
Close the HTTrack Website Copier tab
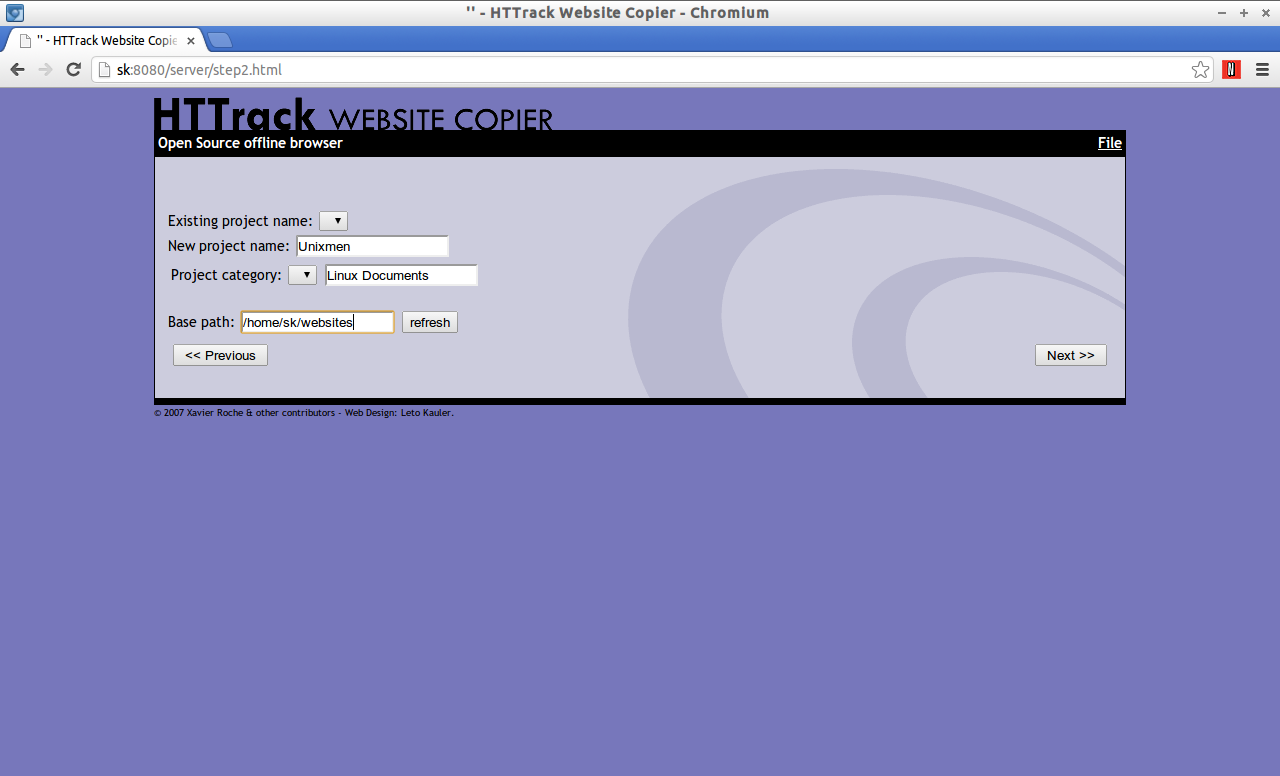pyautogui.click(x=191, y=41)
